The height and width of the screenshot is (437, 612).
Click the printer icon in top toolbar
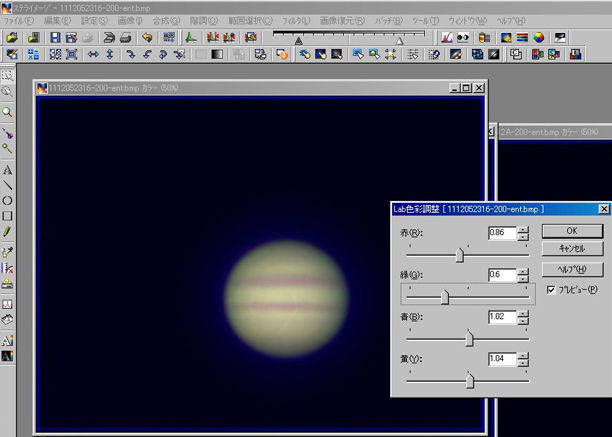pos(127,37)
